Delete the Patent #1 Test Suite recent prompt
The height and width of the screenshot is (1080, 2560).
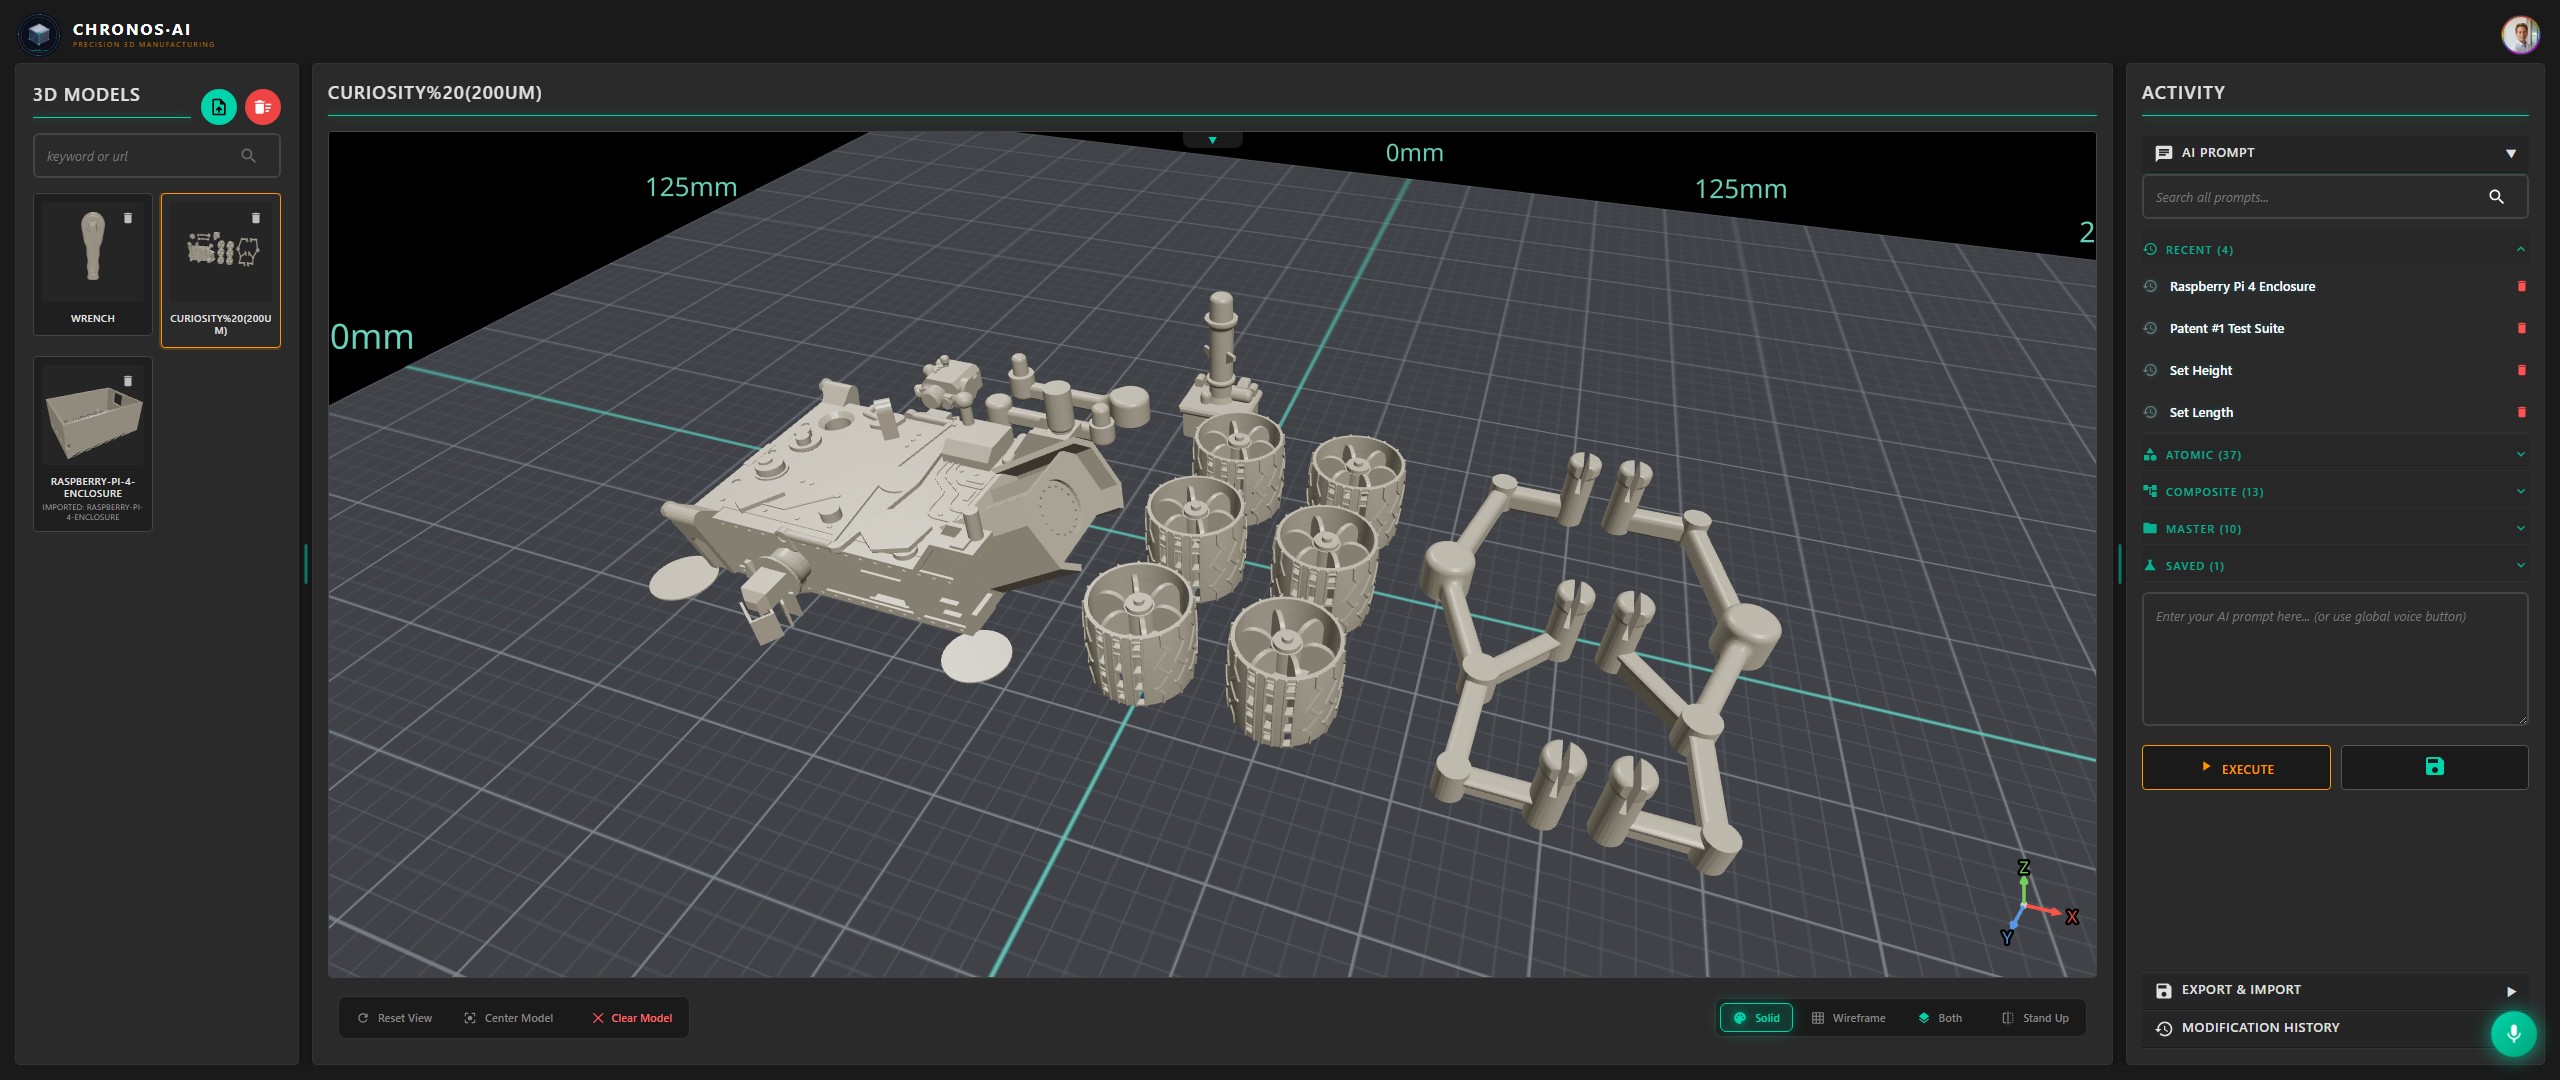tap(2521, 329)
